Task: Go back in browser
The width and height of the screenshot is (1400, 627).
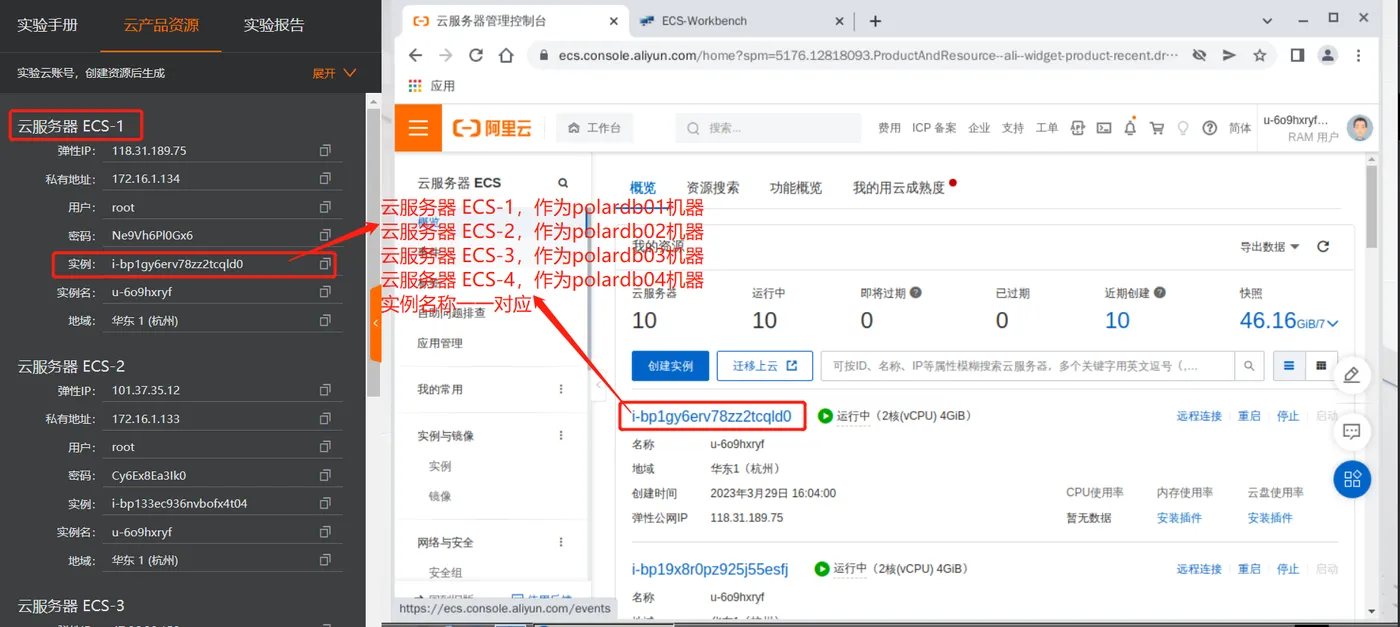Action: tap(416, 56)
